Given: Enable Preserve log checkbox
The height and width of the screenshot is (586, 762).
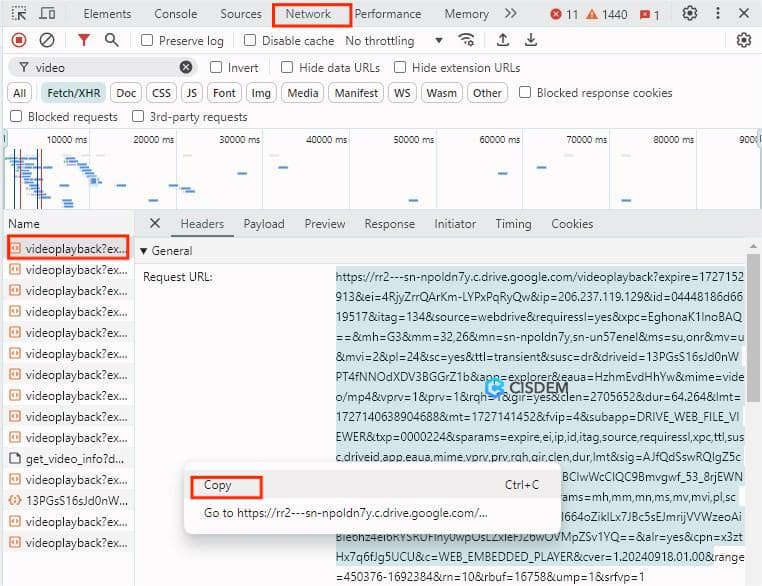Looking at the screenshot, I should pyautogui.click(x=147, y=40).
